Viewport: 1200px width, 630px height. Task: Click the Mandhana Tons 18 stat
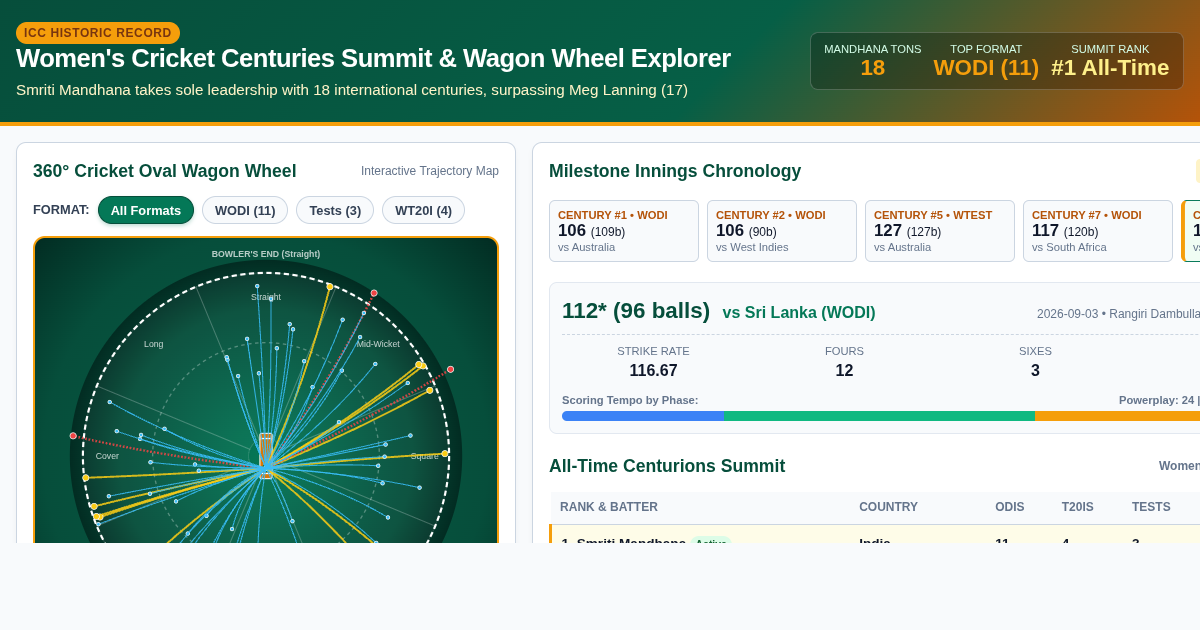[873, 61]
